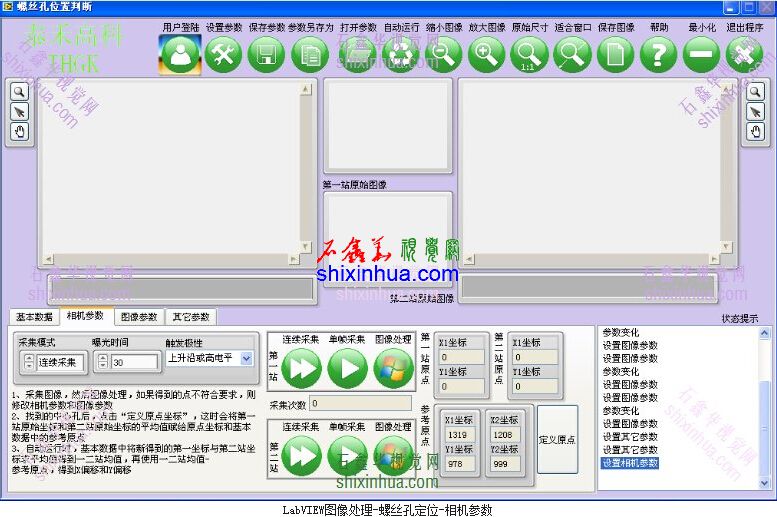Open the 其它参数 tab
The image size is (777, 517).
189,317
